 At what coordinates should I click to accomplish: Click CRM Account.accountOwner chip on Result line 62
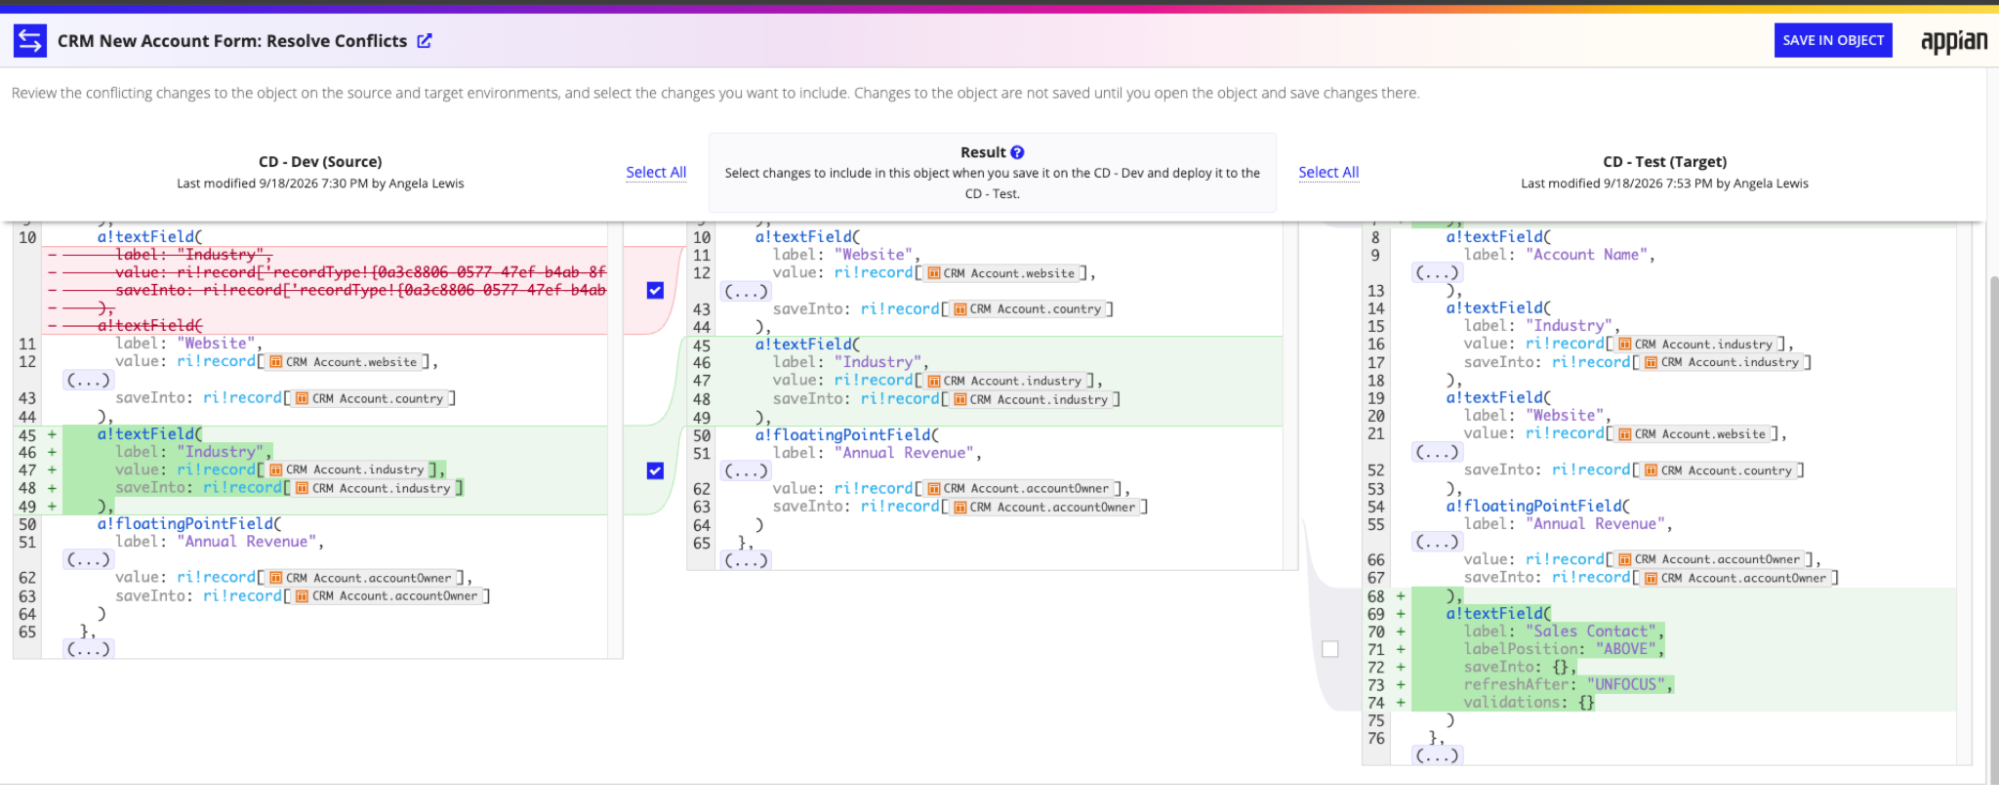1019,489
